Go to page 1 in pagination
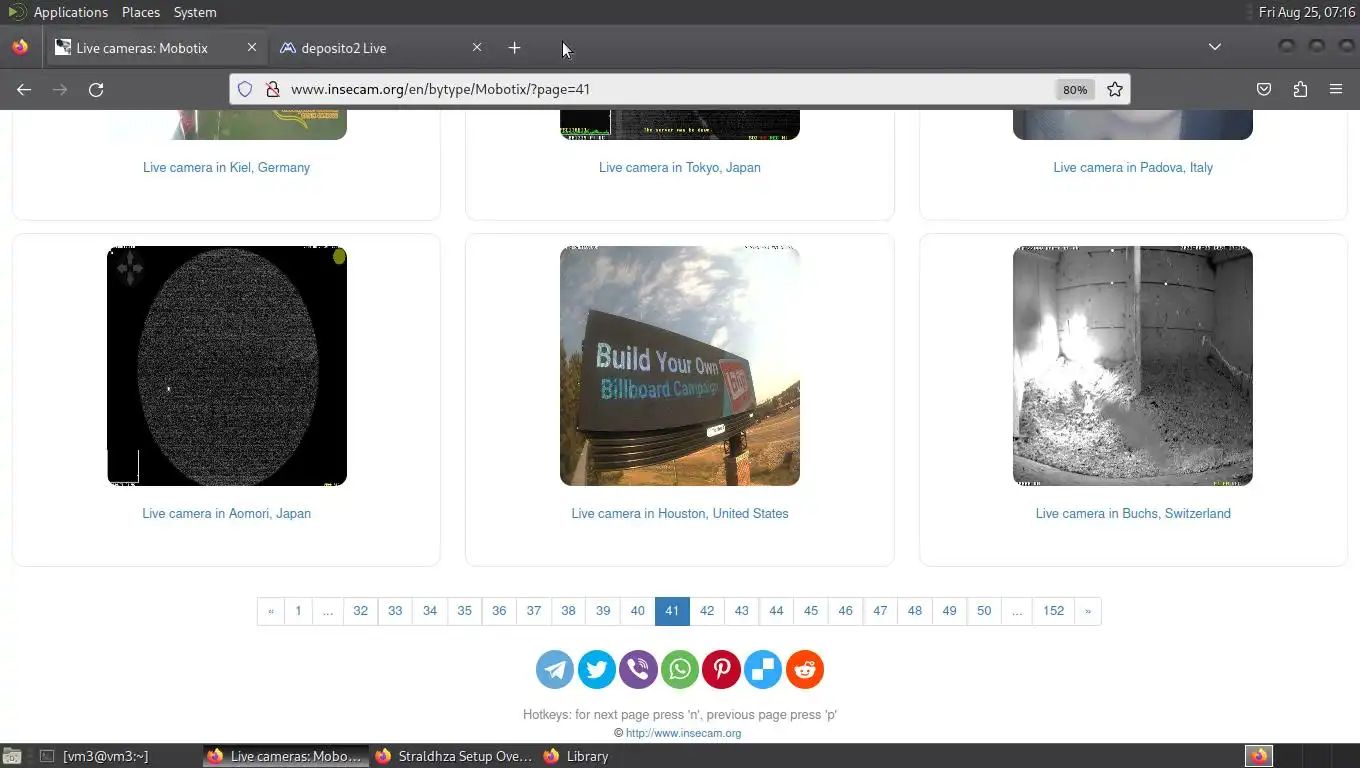 point(298,611)
